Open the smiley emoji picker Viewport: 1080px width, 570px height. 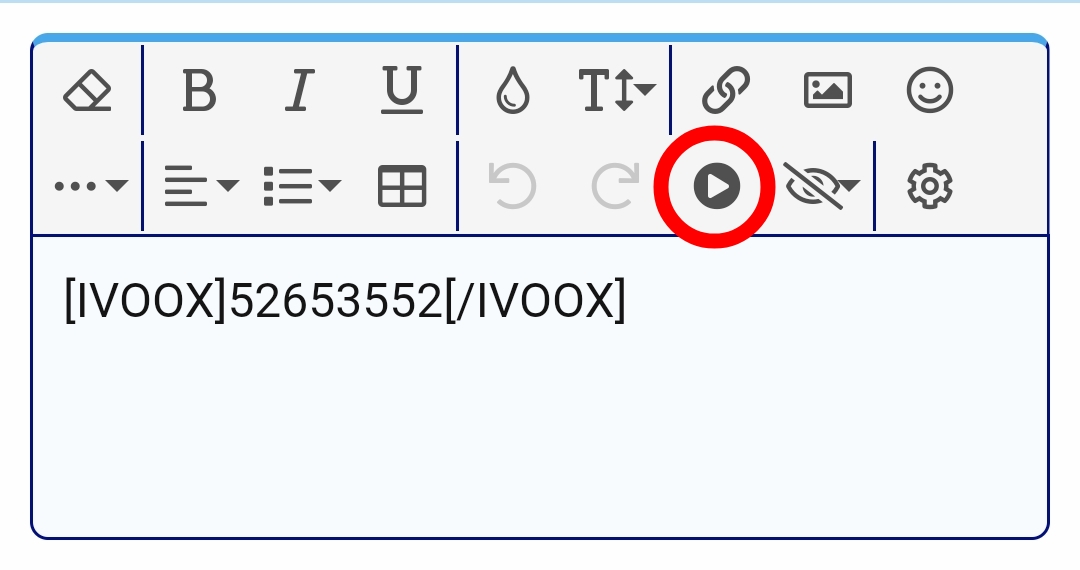930,90
